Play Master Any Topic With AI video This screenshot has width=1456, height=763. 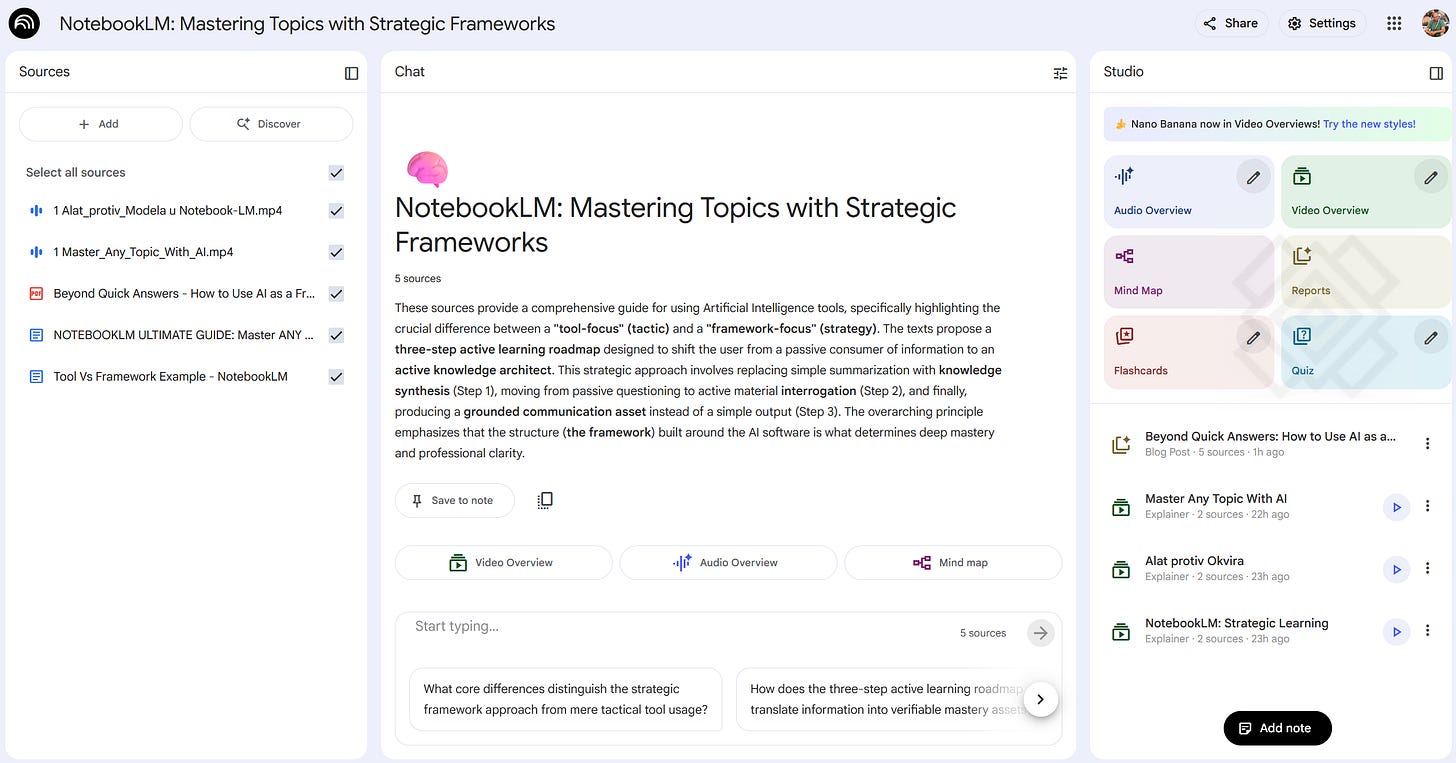click(1396, 507)
